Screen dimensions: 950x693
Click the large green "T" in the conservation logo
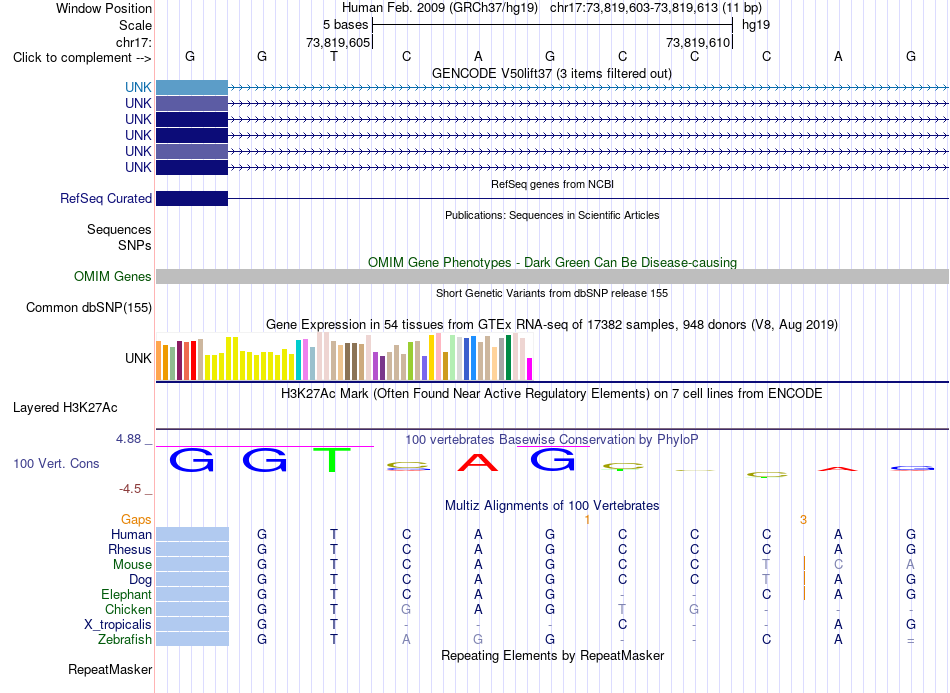click(332, 460)
